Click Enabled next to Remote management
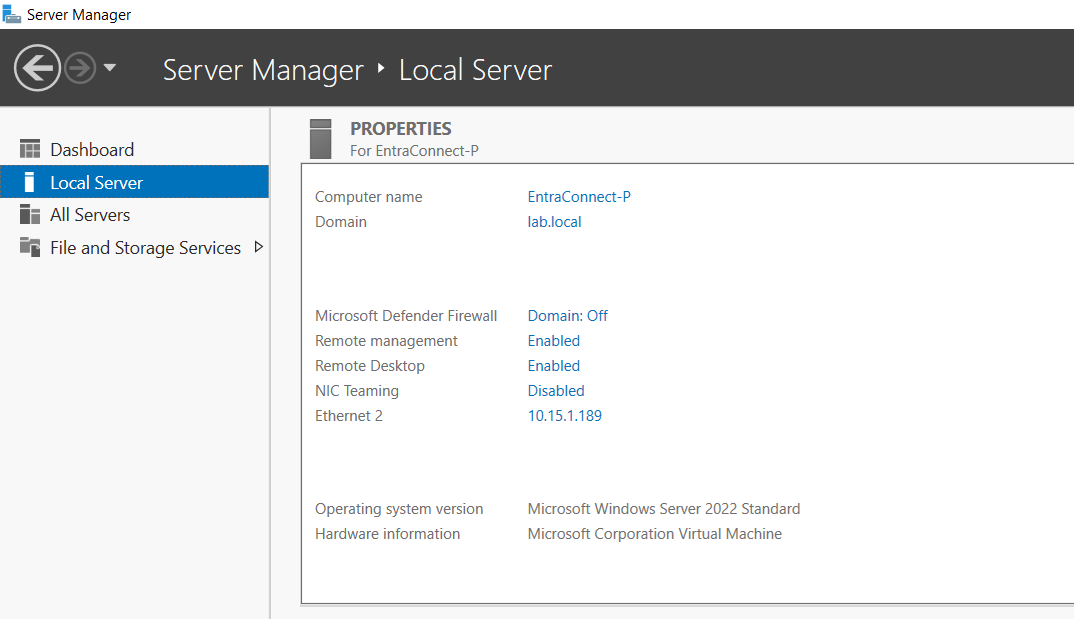 553,341
